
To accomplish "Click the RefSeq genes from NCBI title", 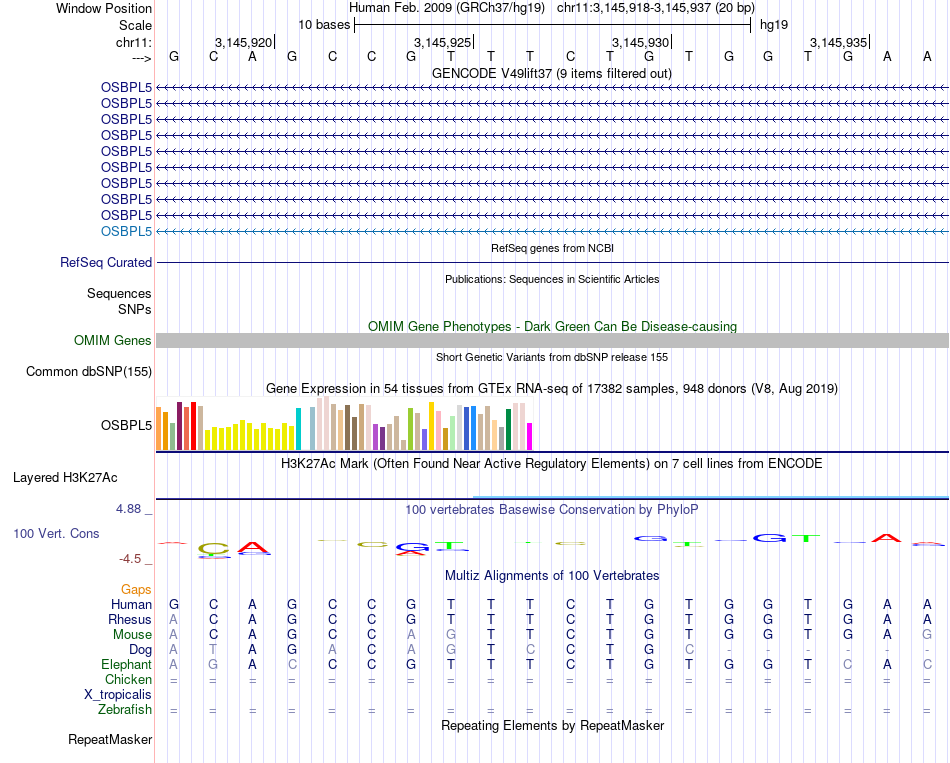I will point(551,248).
